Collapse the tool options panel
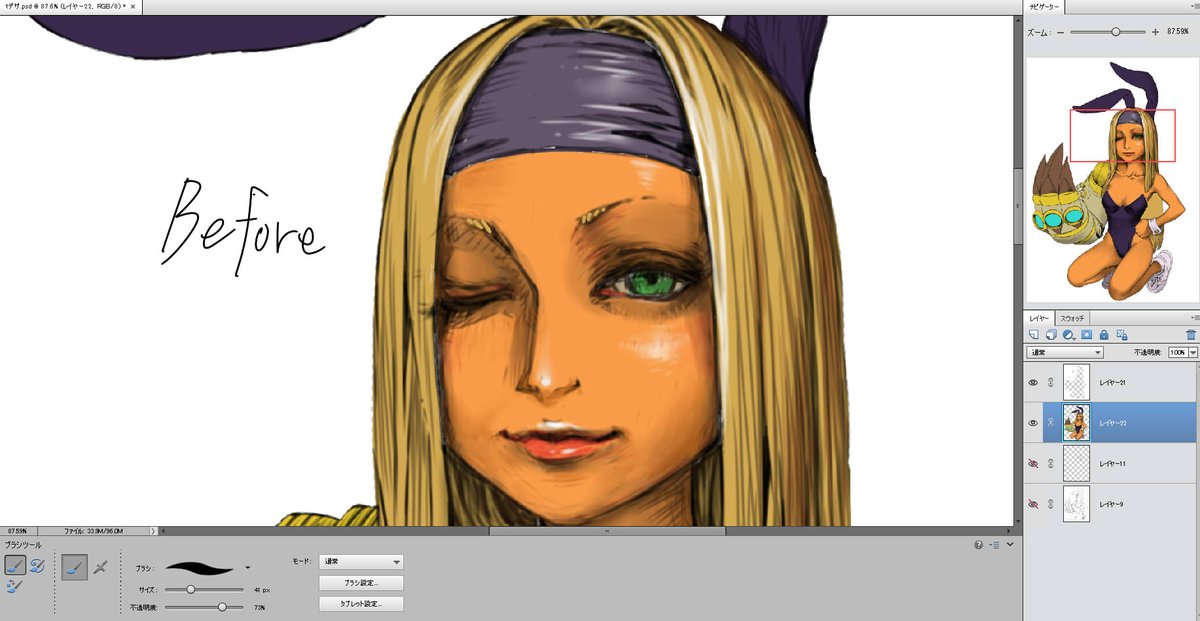This screenshot has height=621, width=1200. (1010, 545)
